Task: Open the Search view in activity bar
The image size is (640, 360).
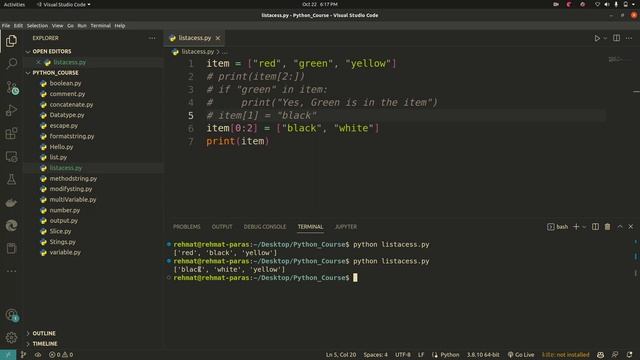Action: pyautogui.click(x=11, y=63)
